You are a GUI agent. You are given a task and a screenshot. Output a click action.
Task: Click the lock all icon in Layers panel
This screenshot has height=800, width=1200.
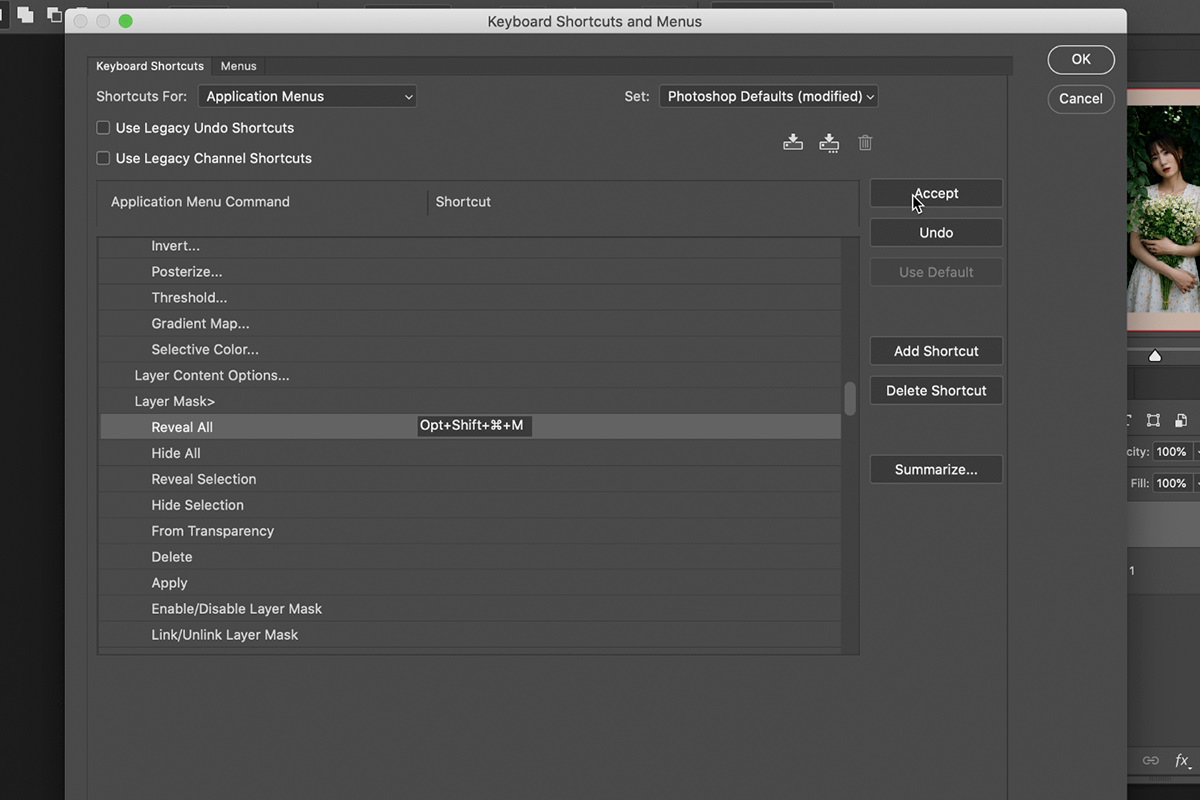tap(1181, 420)
